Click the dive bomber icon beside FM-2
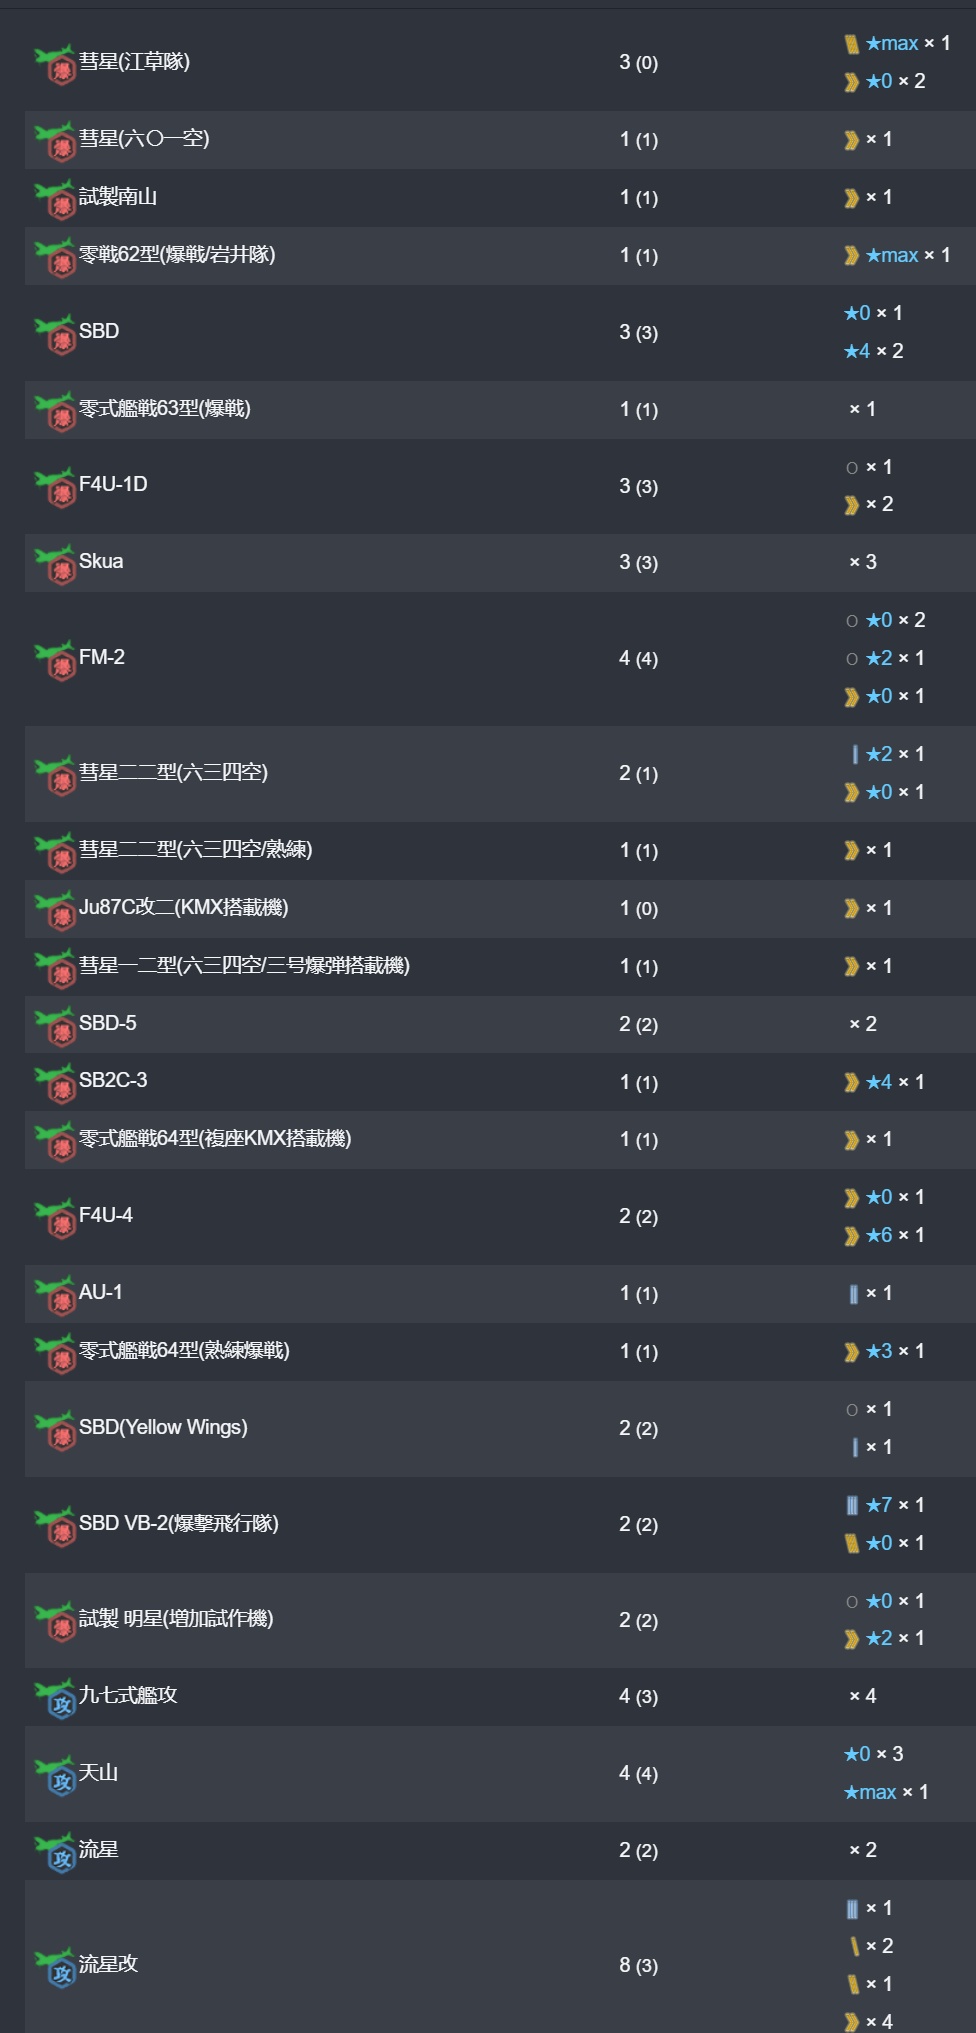The image size is (976, 2033). [55, 660]
